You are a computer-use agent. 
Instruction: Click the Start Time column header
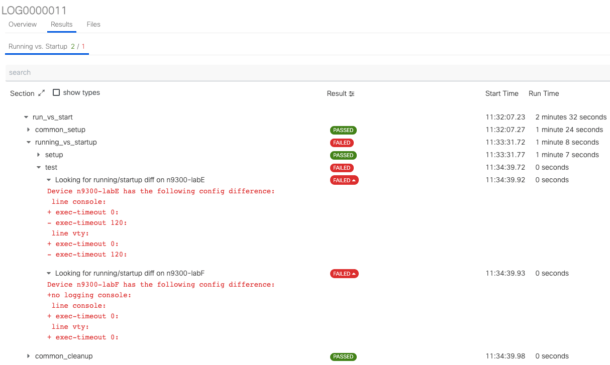tap(501, 93)
